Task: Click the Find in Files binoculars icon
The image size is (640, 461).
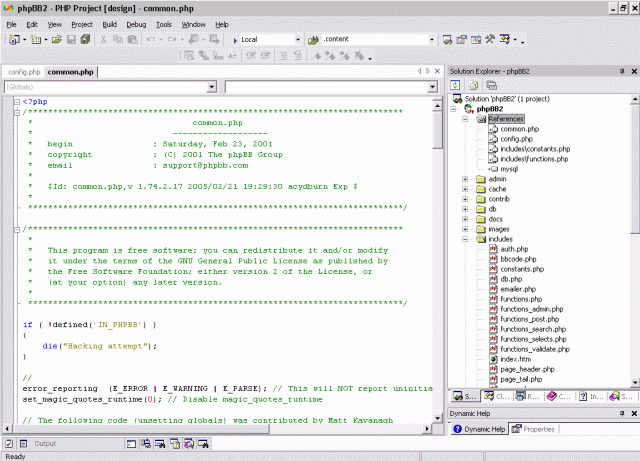Action: [x=313, y=40]
